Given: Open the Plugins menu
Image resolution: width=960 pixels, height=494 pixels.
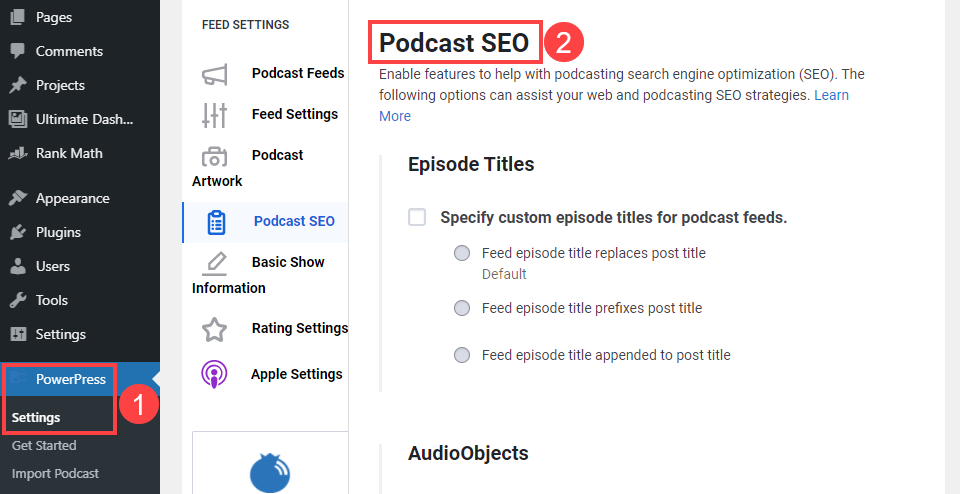Looking at the screenshot, I should (x=58, y=233).
